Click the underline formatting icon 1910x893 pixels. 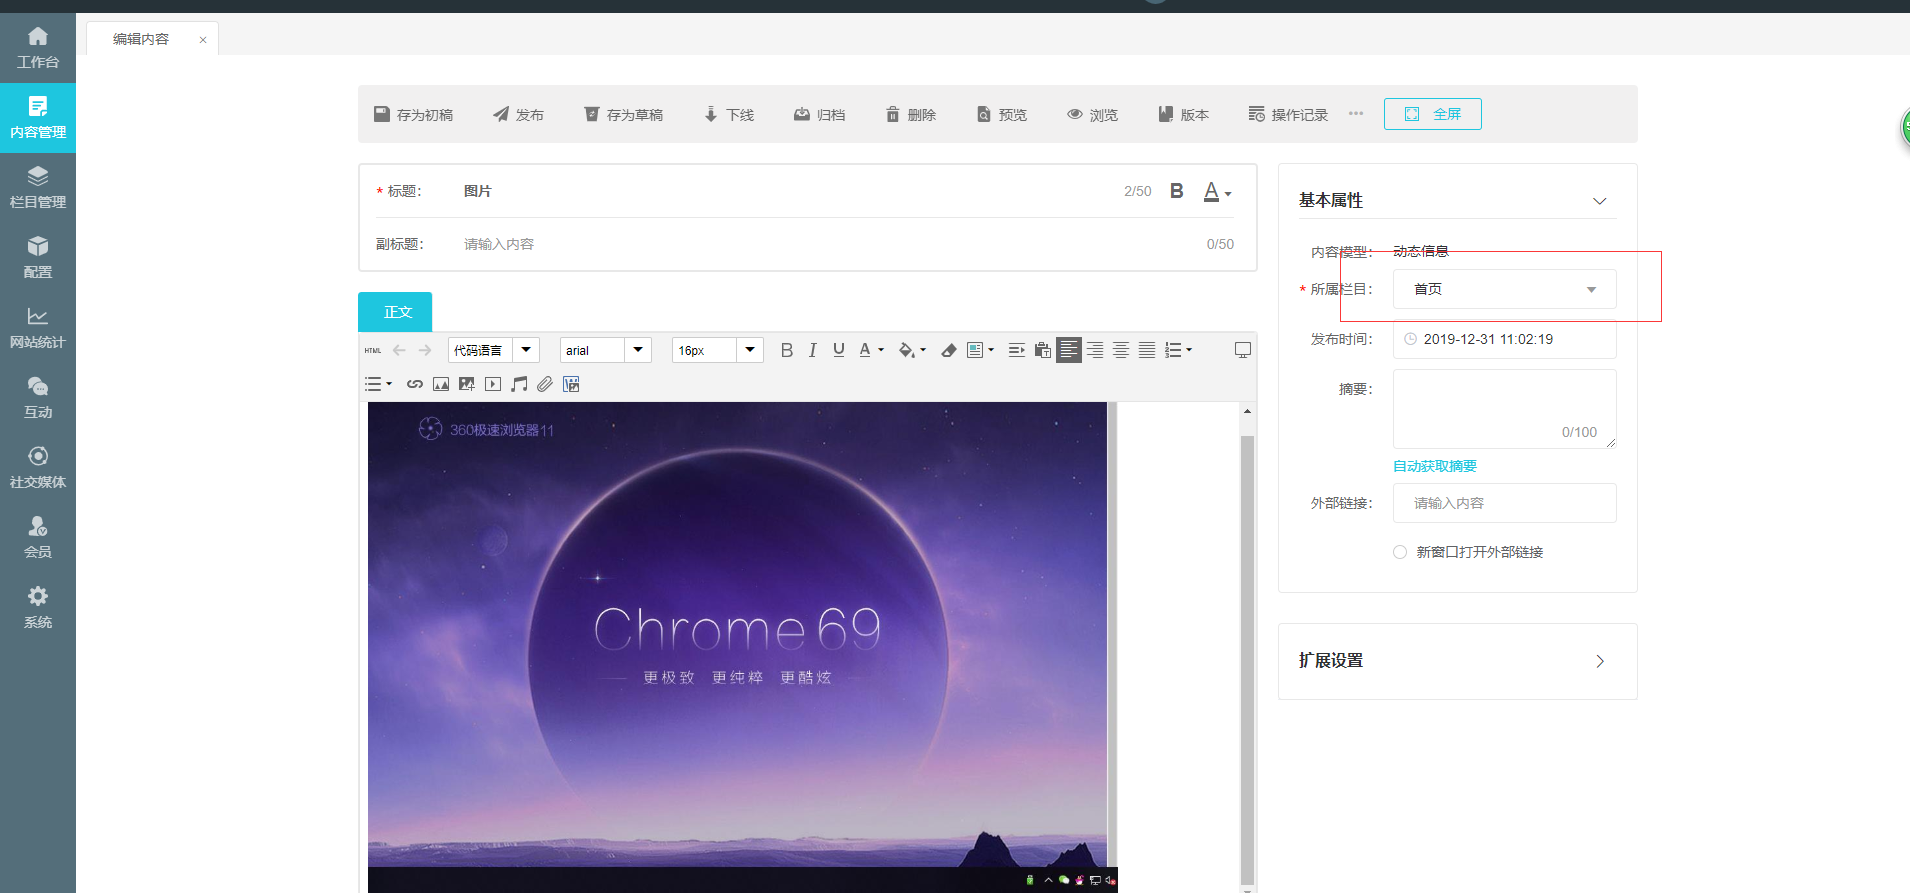pyautogui.click(x=838, y=350)
